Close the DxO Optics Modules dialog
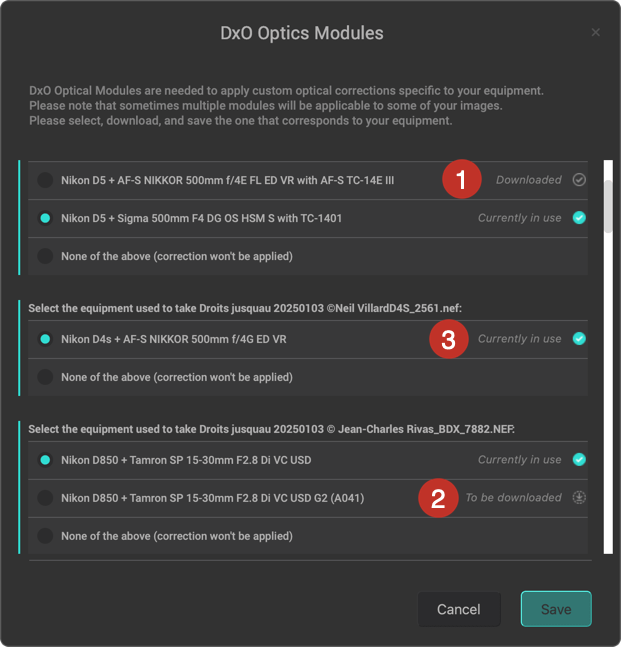Screen dimensions: 621x647 [x=595, y=32]
